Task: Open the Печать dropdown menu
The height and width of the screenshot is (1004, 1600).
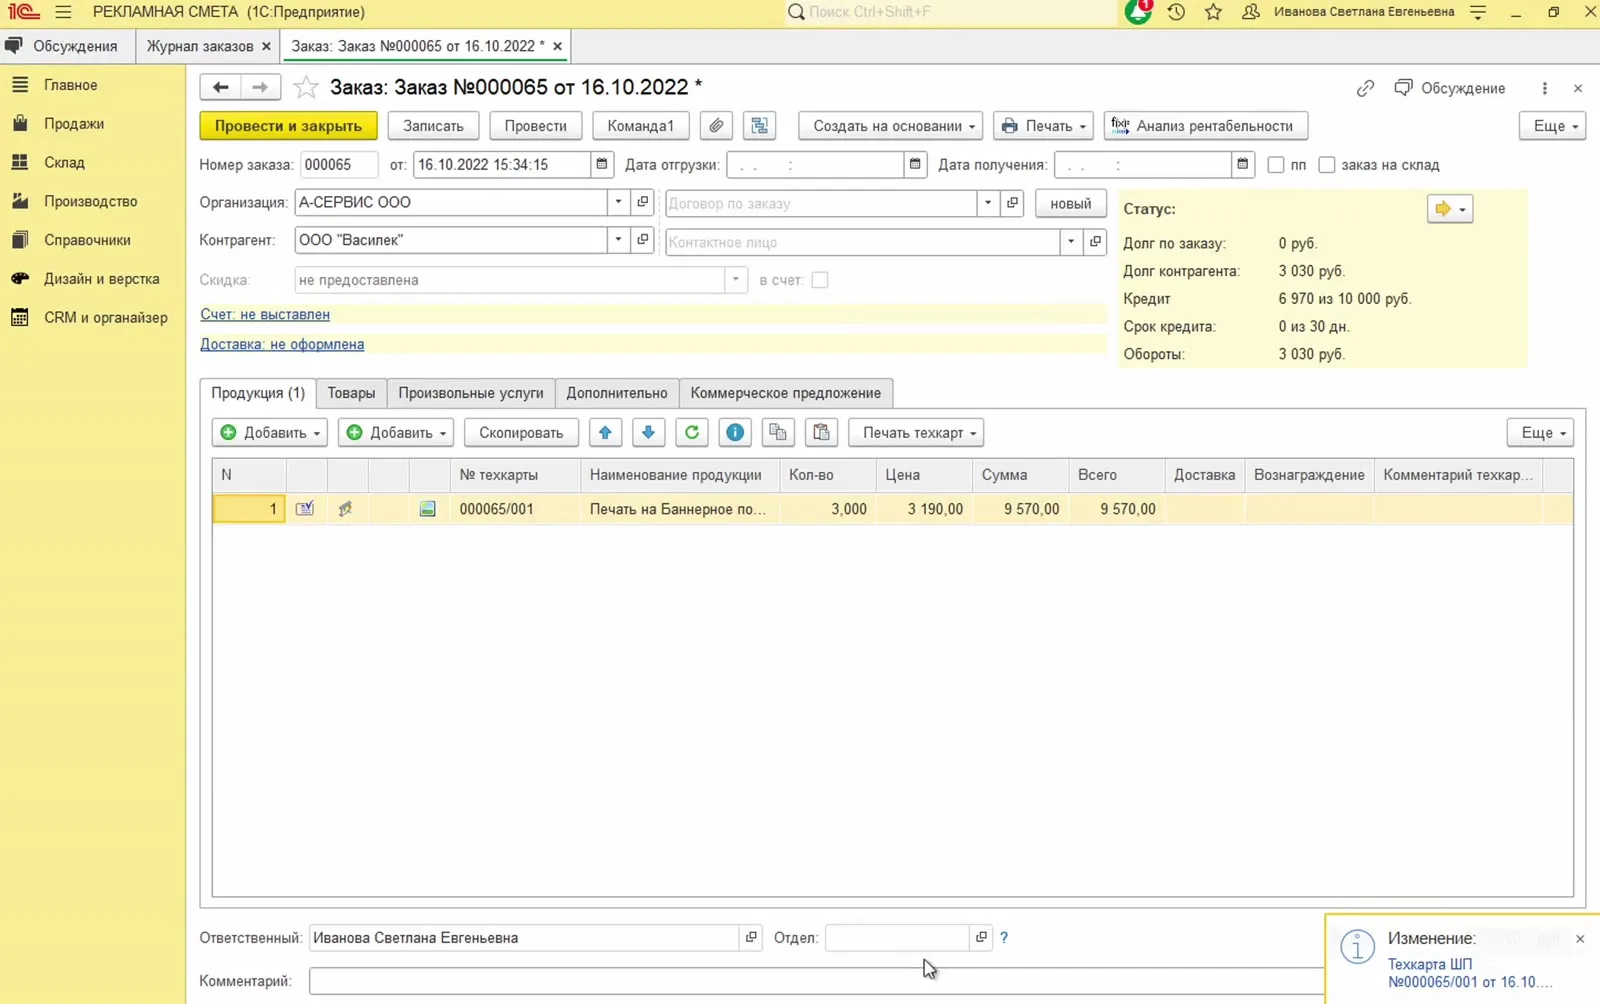Action: [x=1043, y=126]
